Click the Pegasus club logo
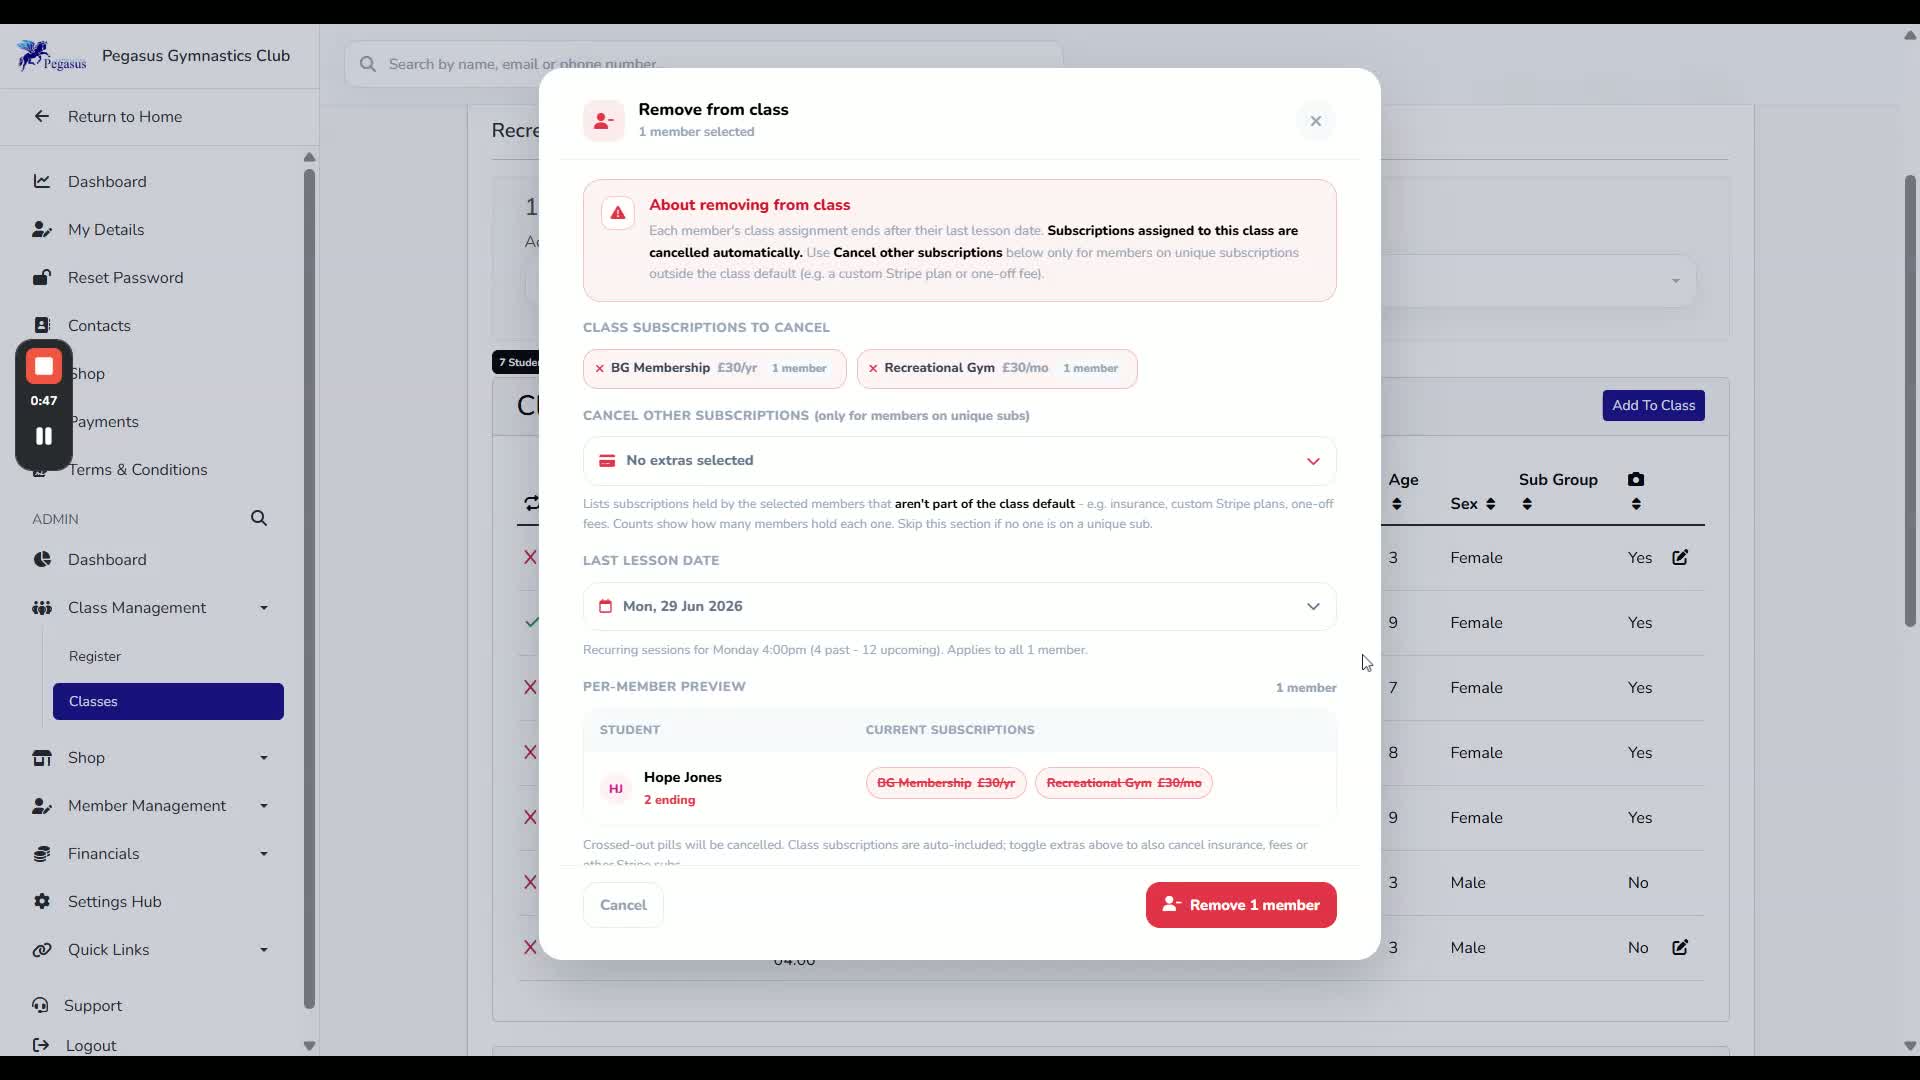This screenshot has width=1920, height=1080. coord(52,56)
